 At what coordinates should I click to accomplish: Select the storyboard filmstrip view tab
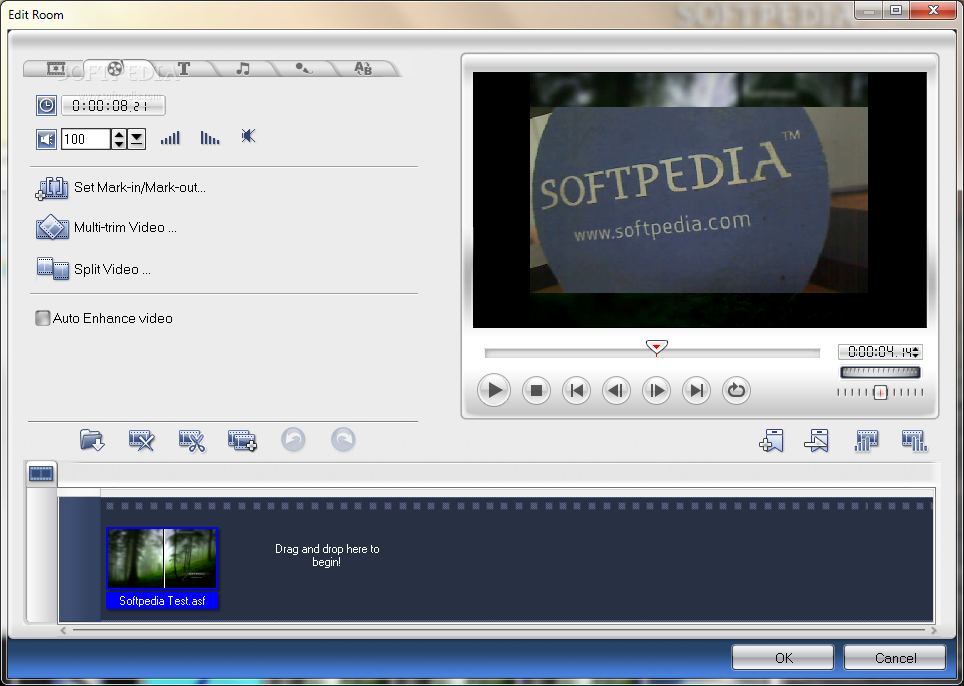point(41,473)
